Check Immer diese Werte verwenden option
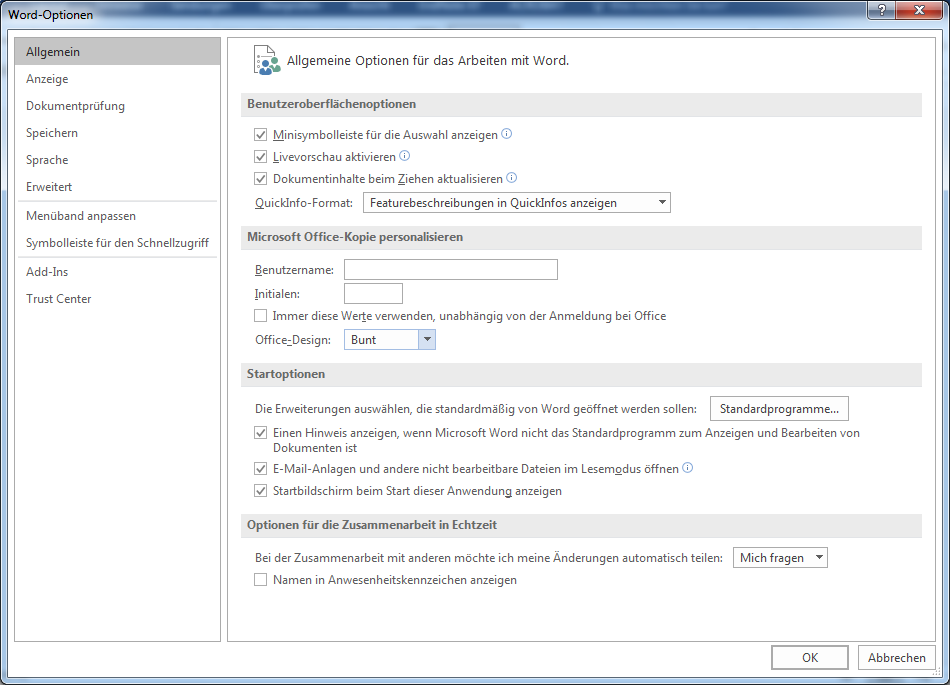 click(261, 316)
